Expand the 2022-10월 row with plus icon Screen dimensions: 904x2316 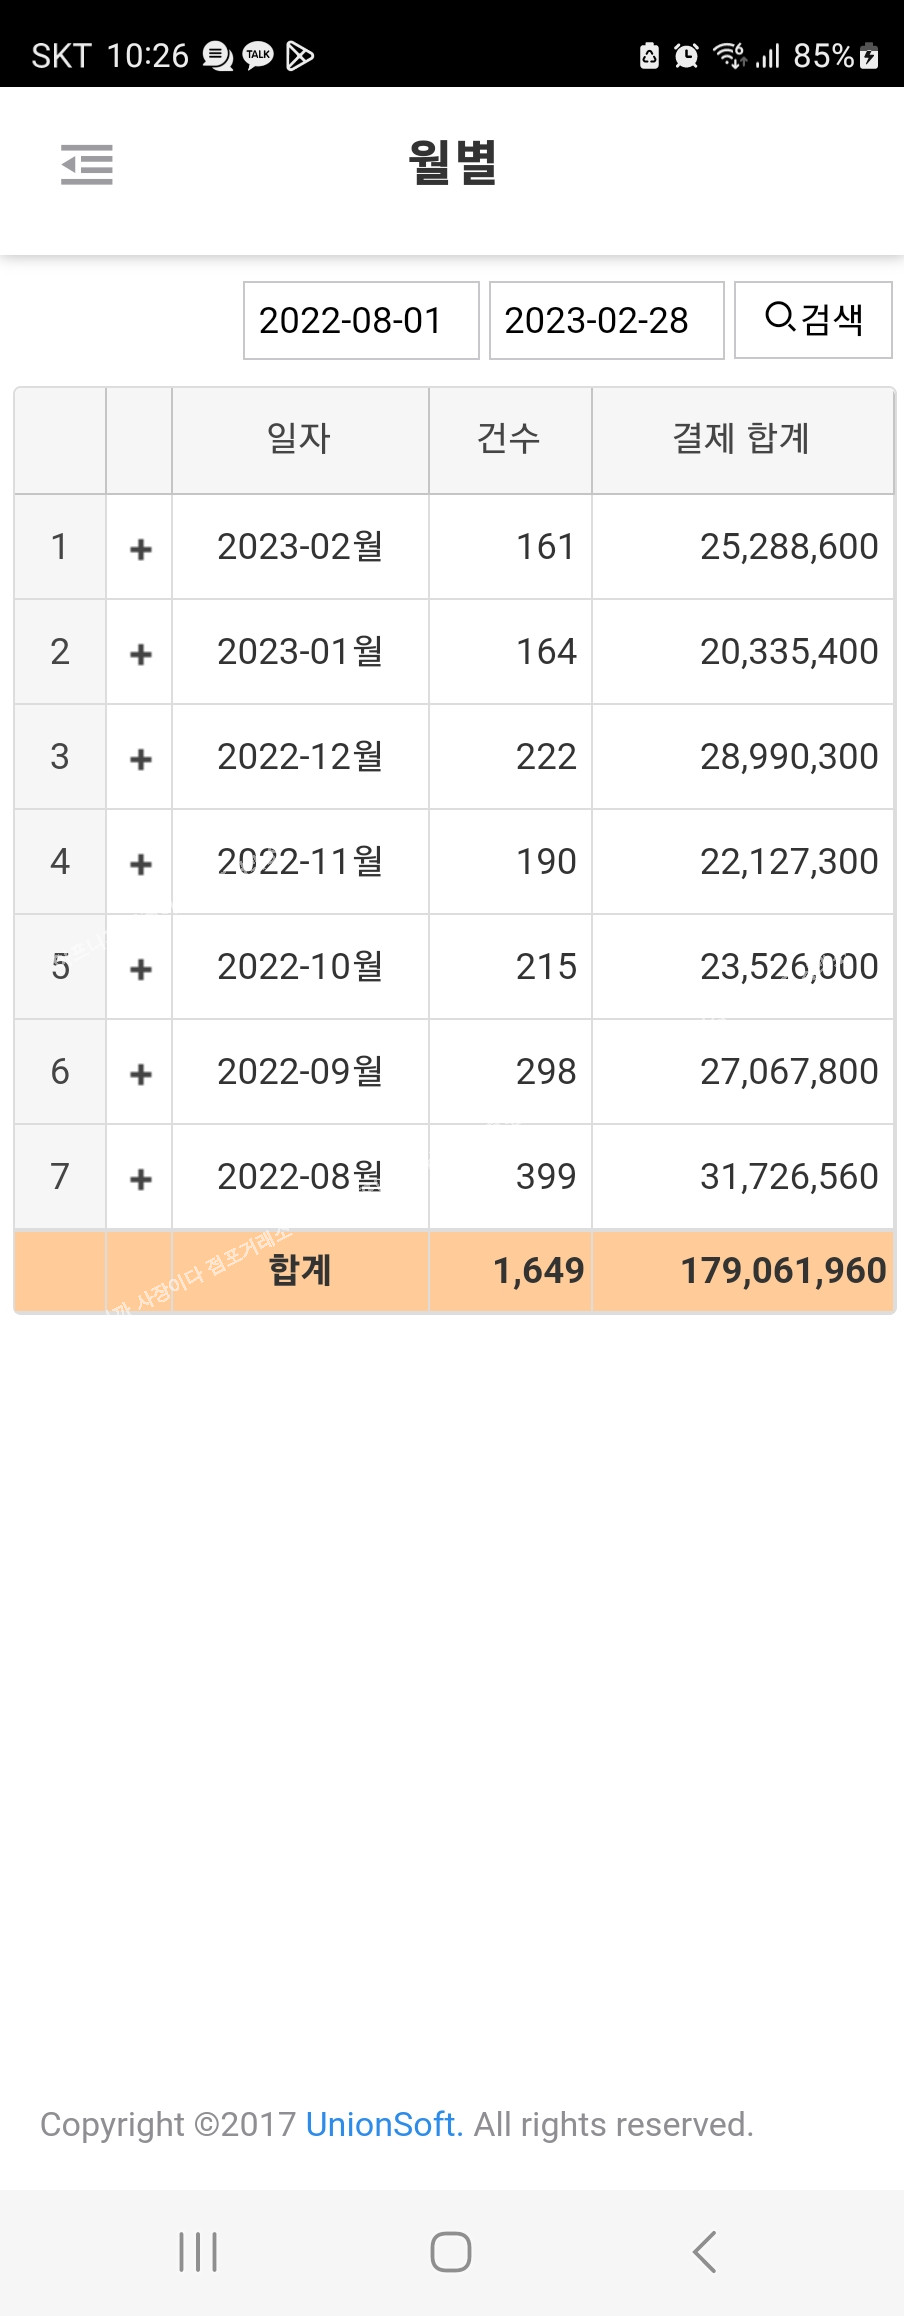[x=141, y=968]
